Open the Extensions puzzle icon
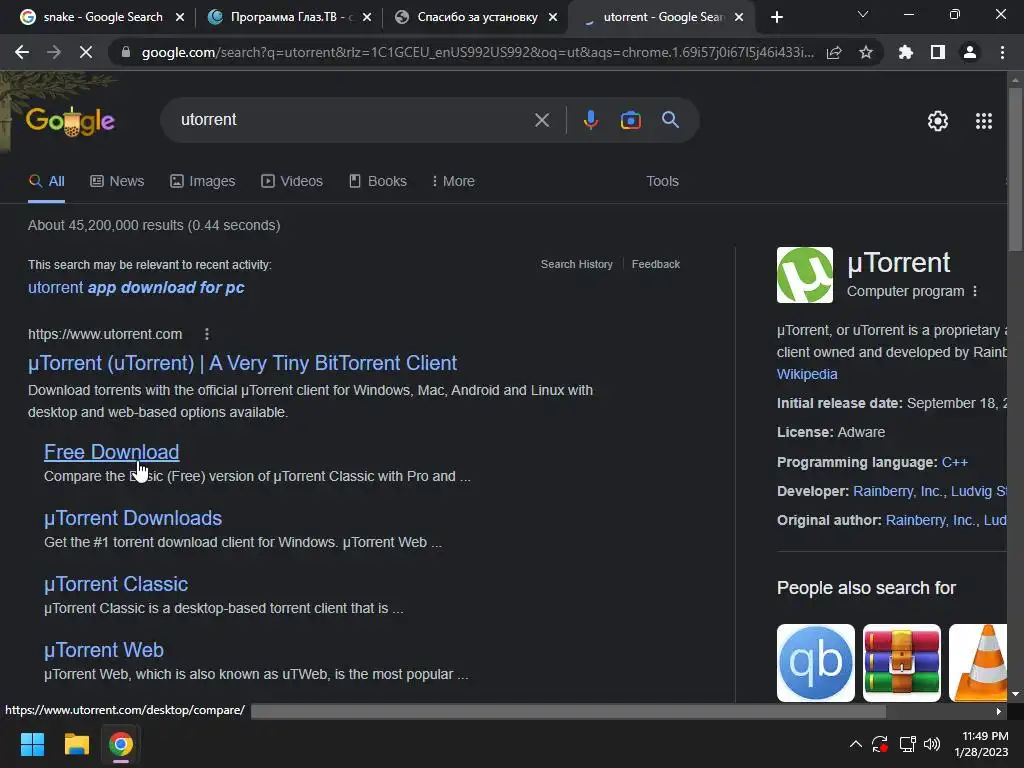 [906, 52]
